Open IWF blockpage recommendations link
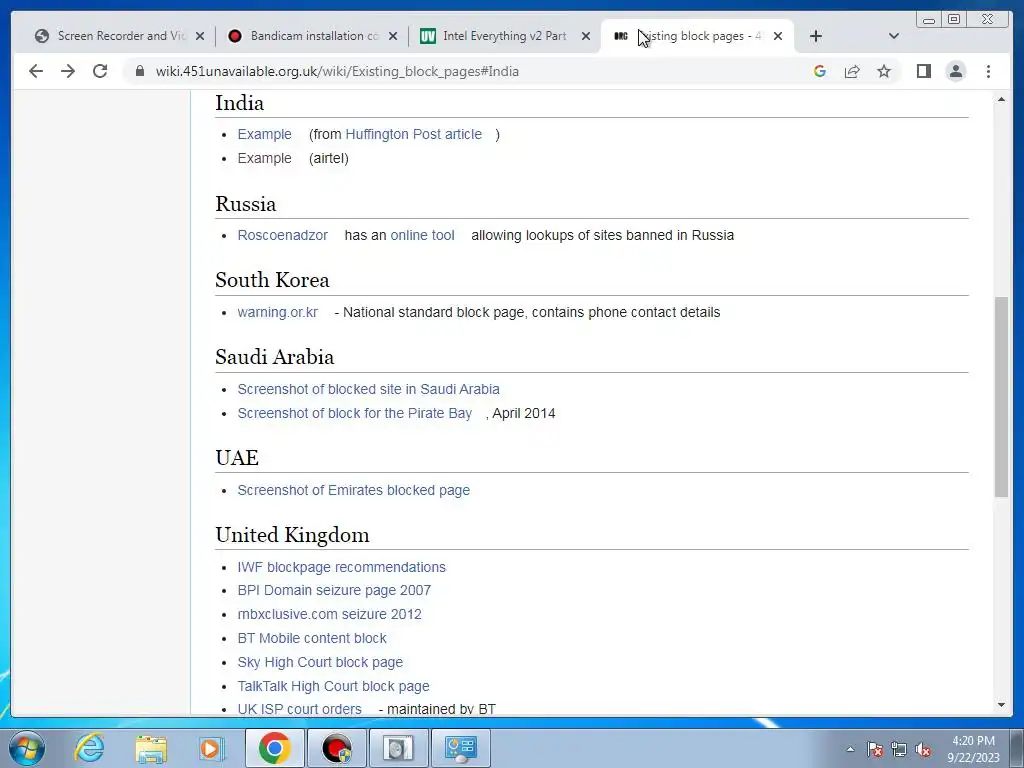 coord(342,568)
